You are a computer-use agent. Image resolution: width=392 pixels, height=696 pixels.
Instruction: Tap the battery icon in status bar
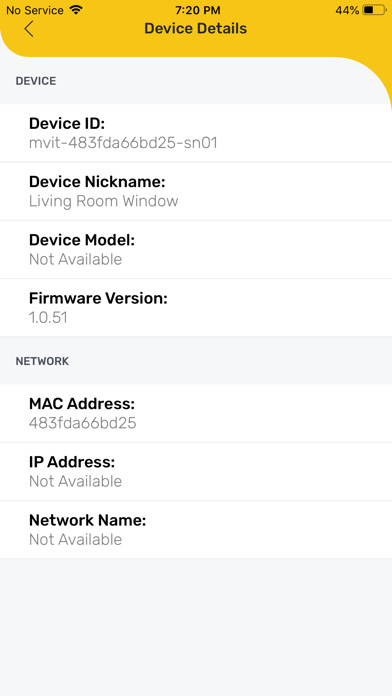(x=374, y=10)
